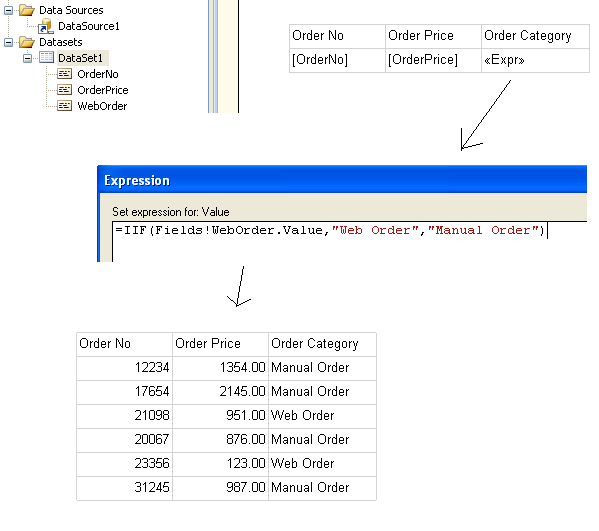Screen dimensions: 599x531
Task: Click the Order Price header cell in designer
Action: (433, 36)
